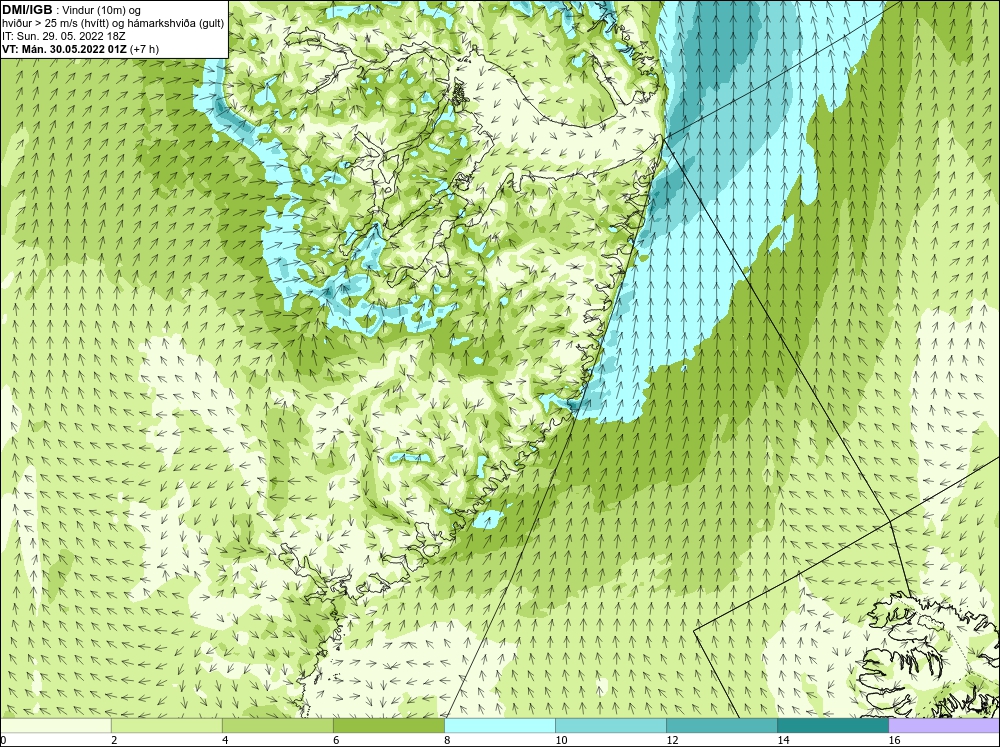1000x747 pixels.
Task: Click the '(+7 h)' forecast offset text
Action: (144, 48)
